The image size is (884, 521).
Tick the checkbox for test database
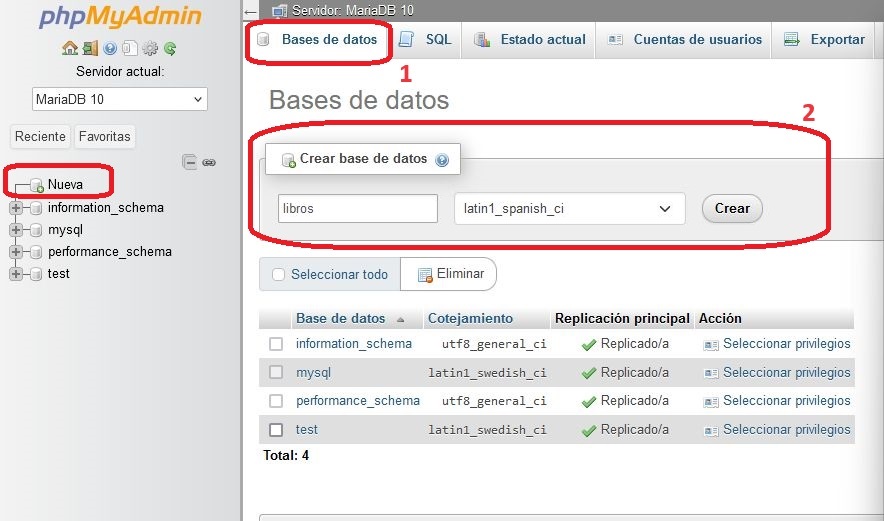276,430
